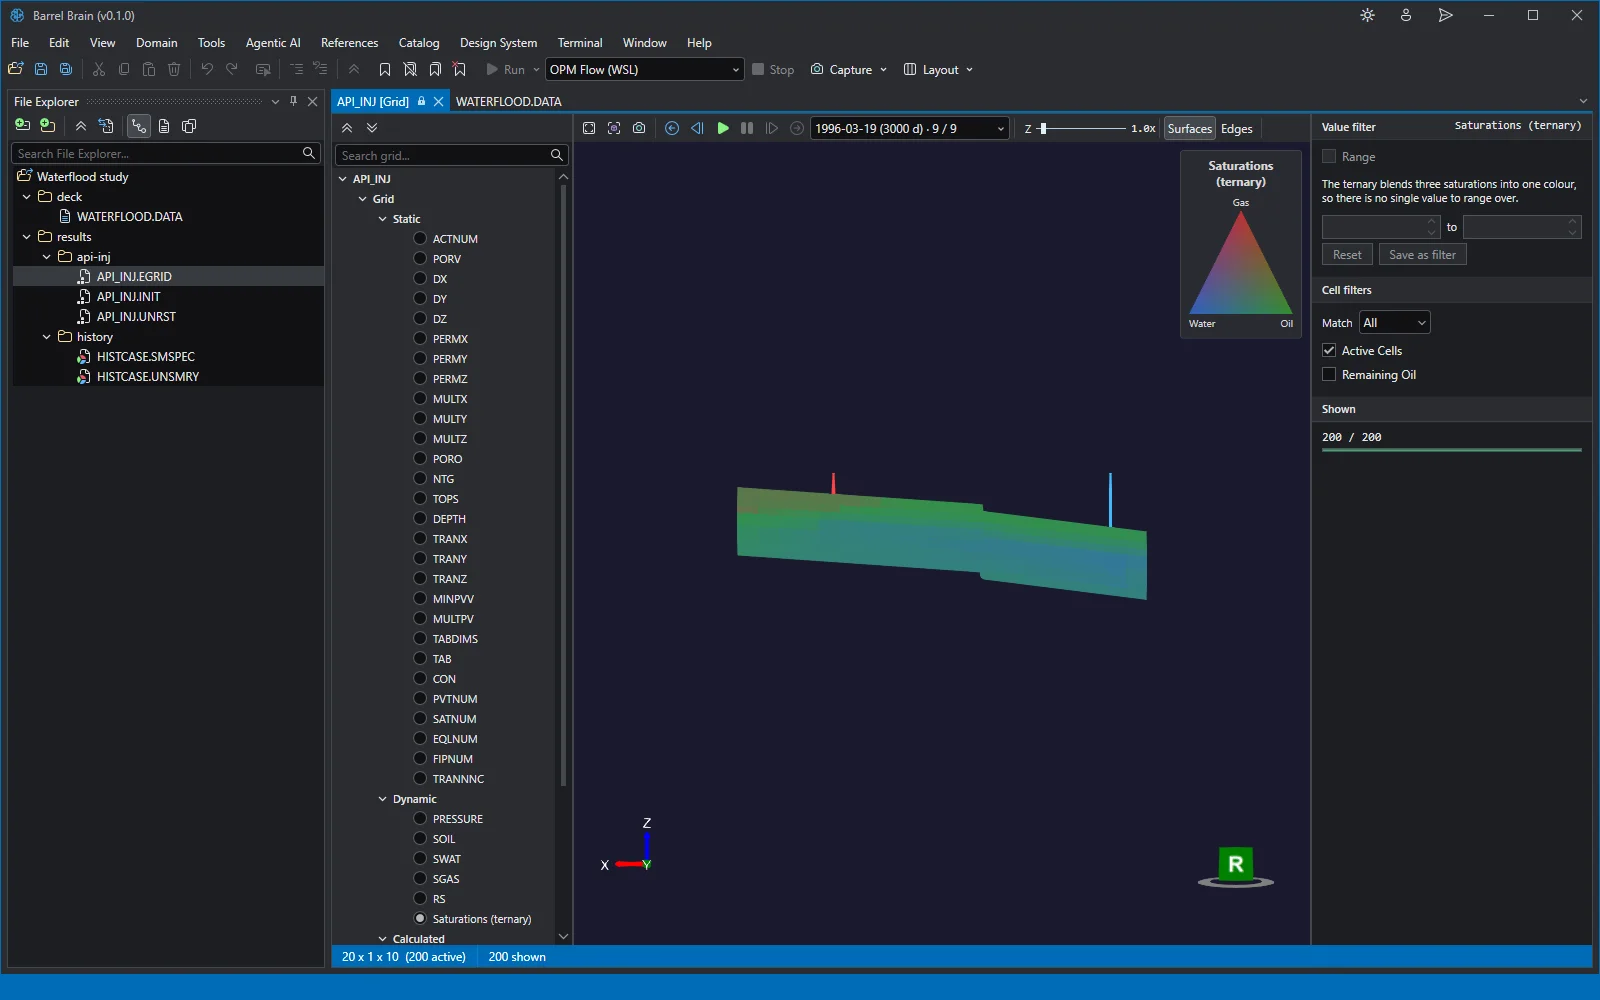Collapse the Static group in grid tree
The height and width of the screenshot is (1000, 1600).
click(382, 218)
